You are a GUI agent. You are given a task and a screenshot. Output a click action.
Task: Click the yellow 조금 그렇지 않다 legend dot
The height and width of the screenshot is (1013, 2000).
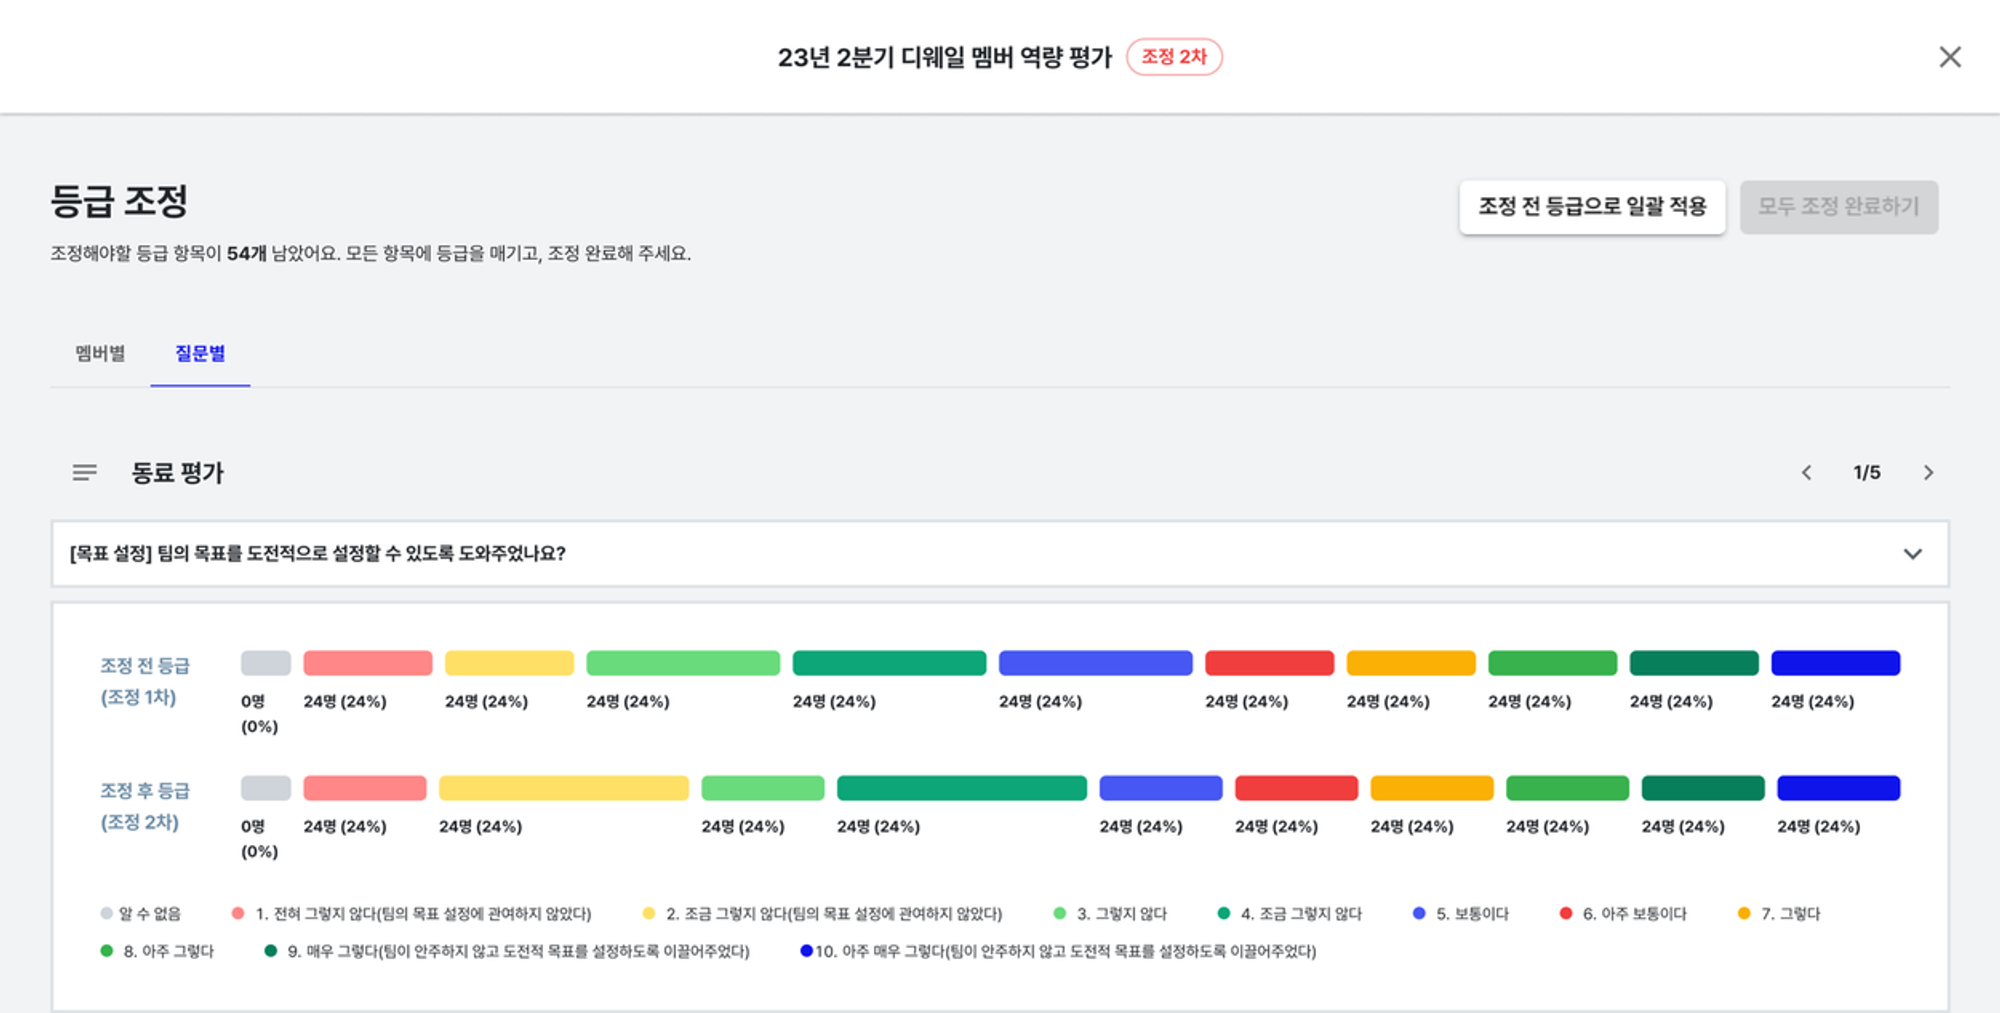click(x=649, y=913)
